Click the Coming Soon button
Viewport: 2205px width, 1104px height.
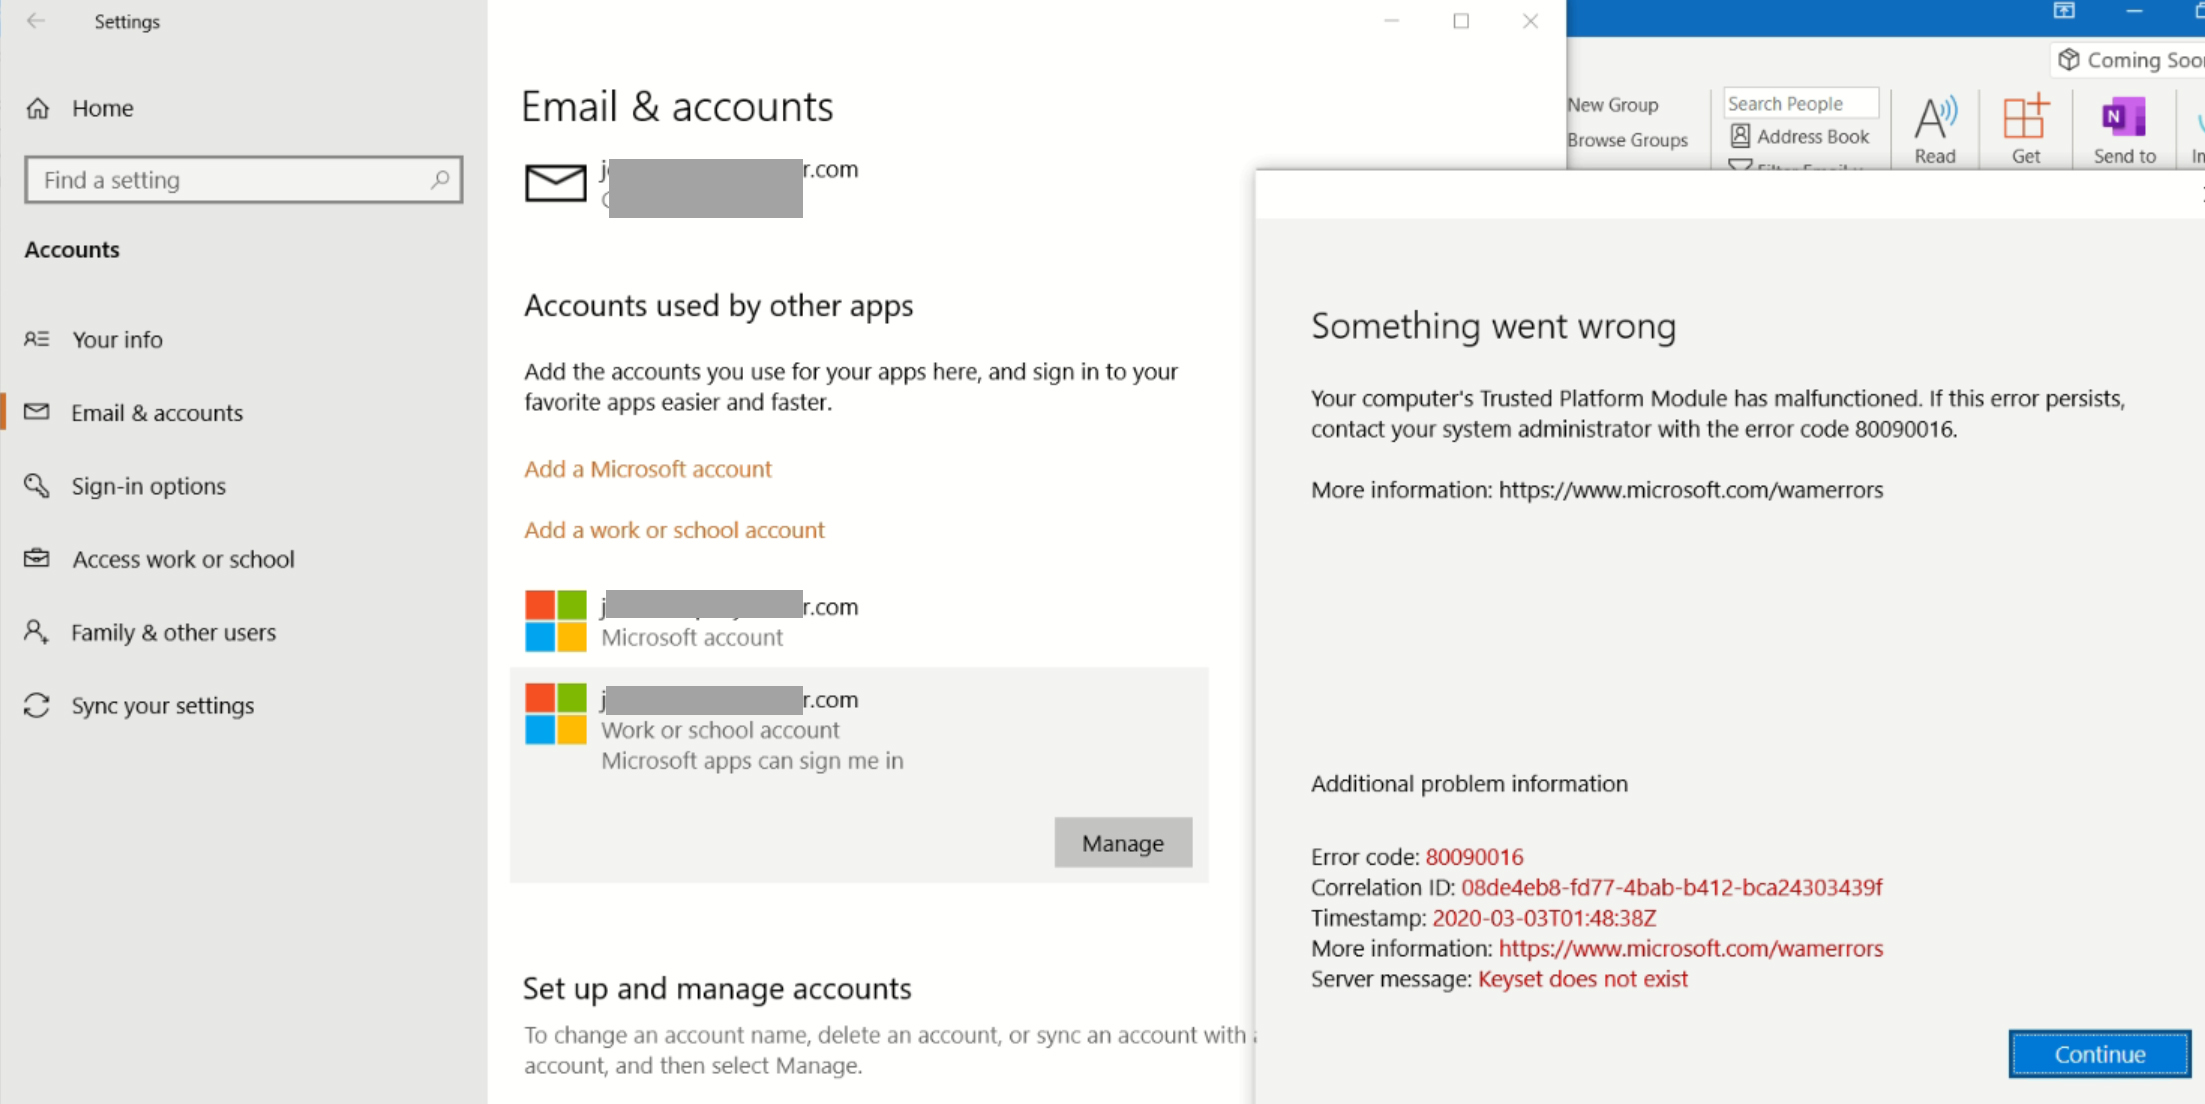click(x=2130, y=61)
